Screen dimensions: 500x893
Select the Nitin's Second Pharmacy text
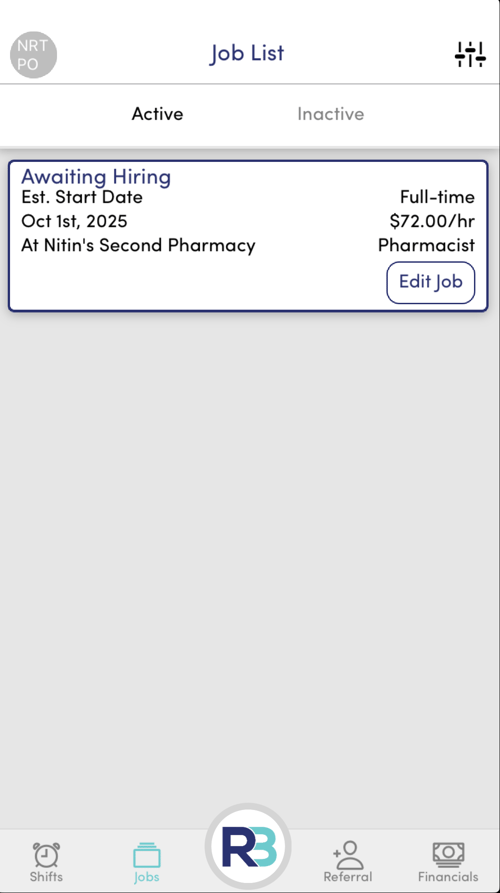[149, 245]
